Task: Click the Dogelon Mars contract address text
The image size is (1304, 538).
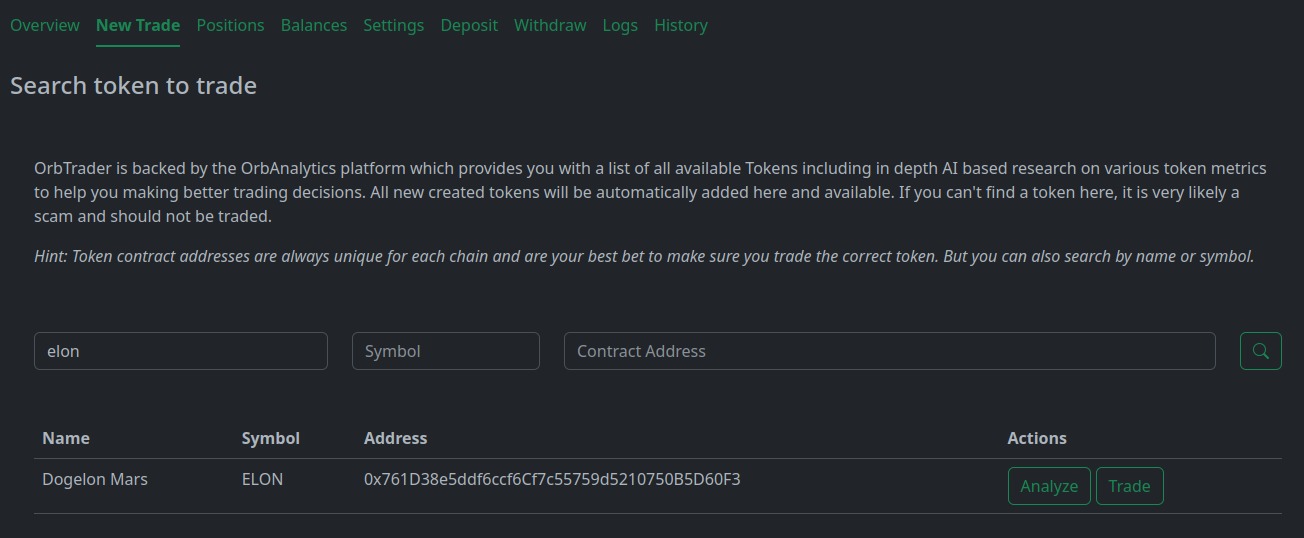Action: 552,479
